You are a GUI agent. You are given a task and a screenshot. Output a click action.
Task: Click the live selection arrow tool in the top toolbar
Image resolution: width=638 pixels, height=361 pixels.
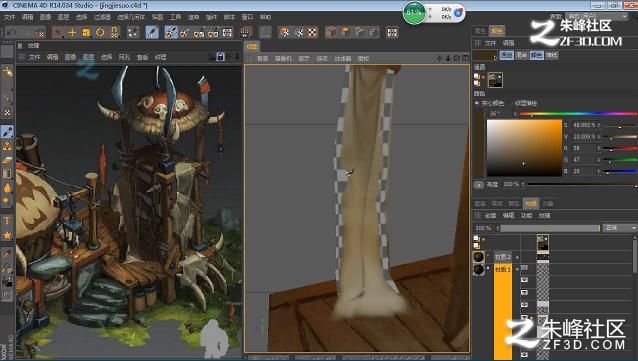[x=58, y=33]
